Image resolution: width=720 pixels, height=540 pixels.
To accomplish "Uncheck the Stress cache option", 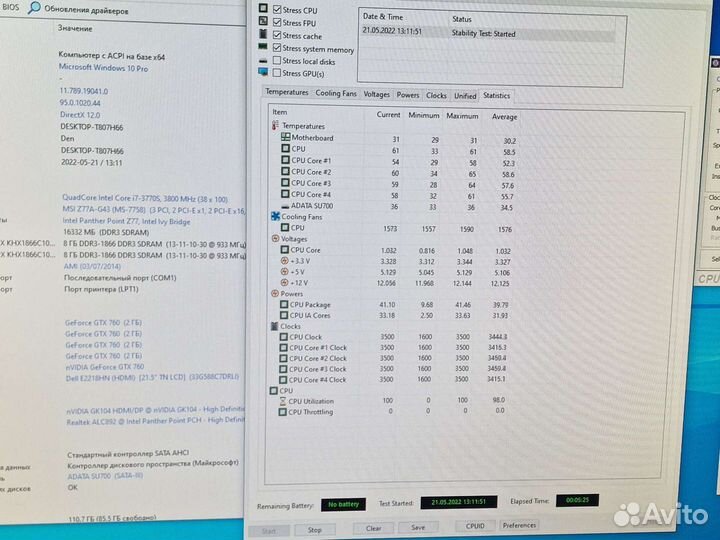I will [277, 35].
